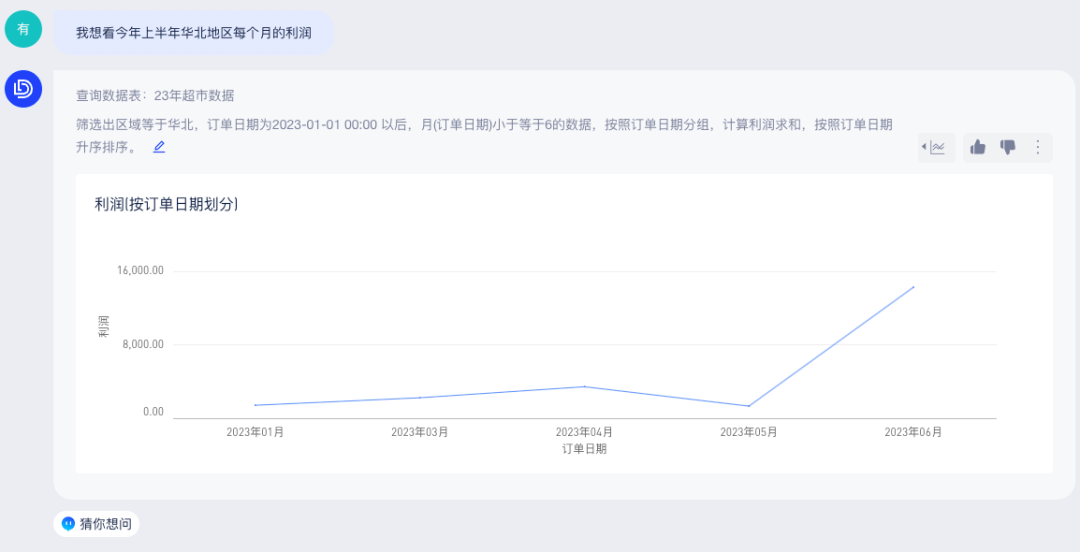Select the 2023年01月 data point on line
This screenshot has width=1080, height=552.
pos(256,405)
